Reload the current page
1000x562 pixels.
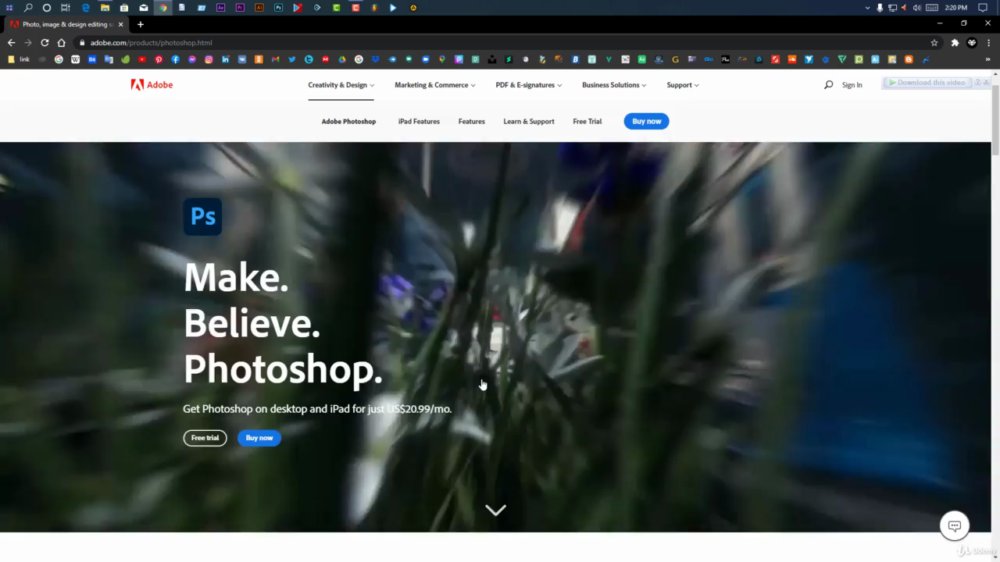[45, 43]
